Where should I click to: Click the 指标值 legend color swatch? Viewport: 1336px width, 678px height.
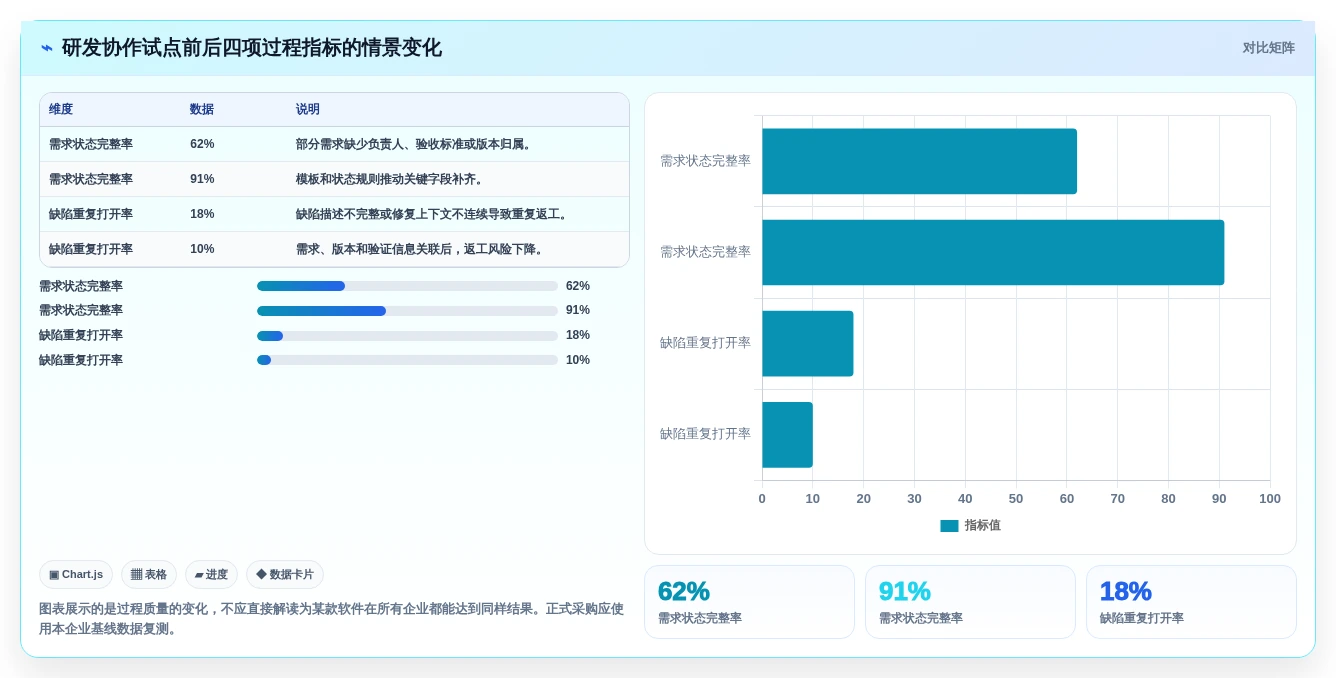click(949, 526)
